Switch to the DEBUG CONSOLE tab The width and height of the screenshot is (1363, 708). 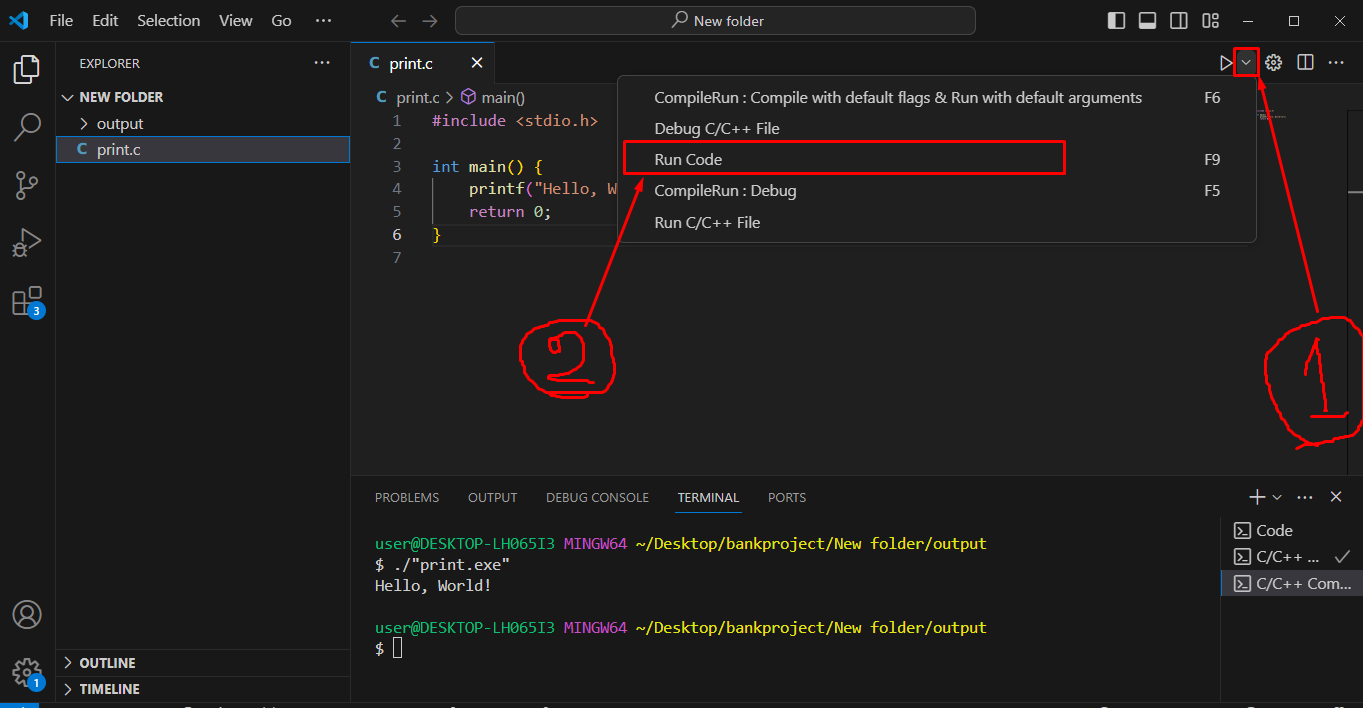click(x=597, y=497)
